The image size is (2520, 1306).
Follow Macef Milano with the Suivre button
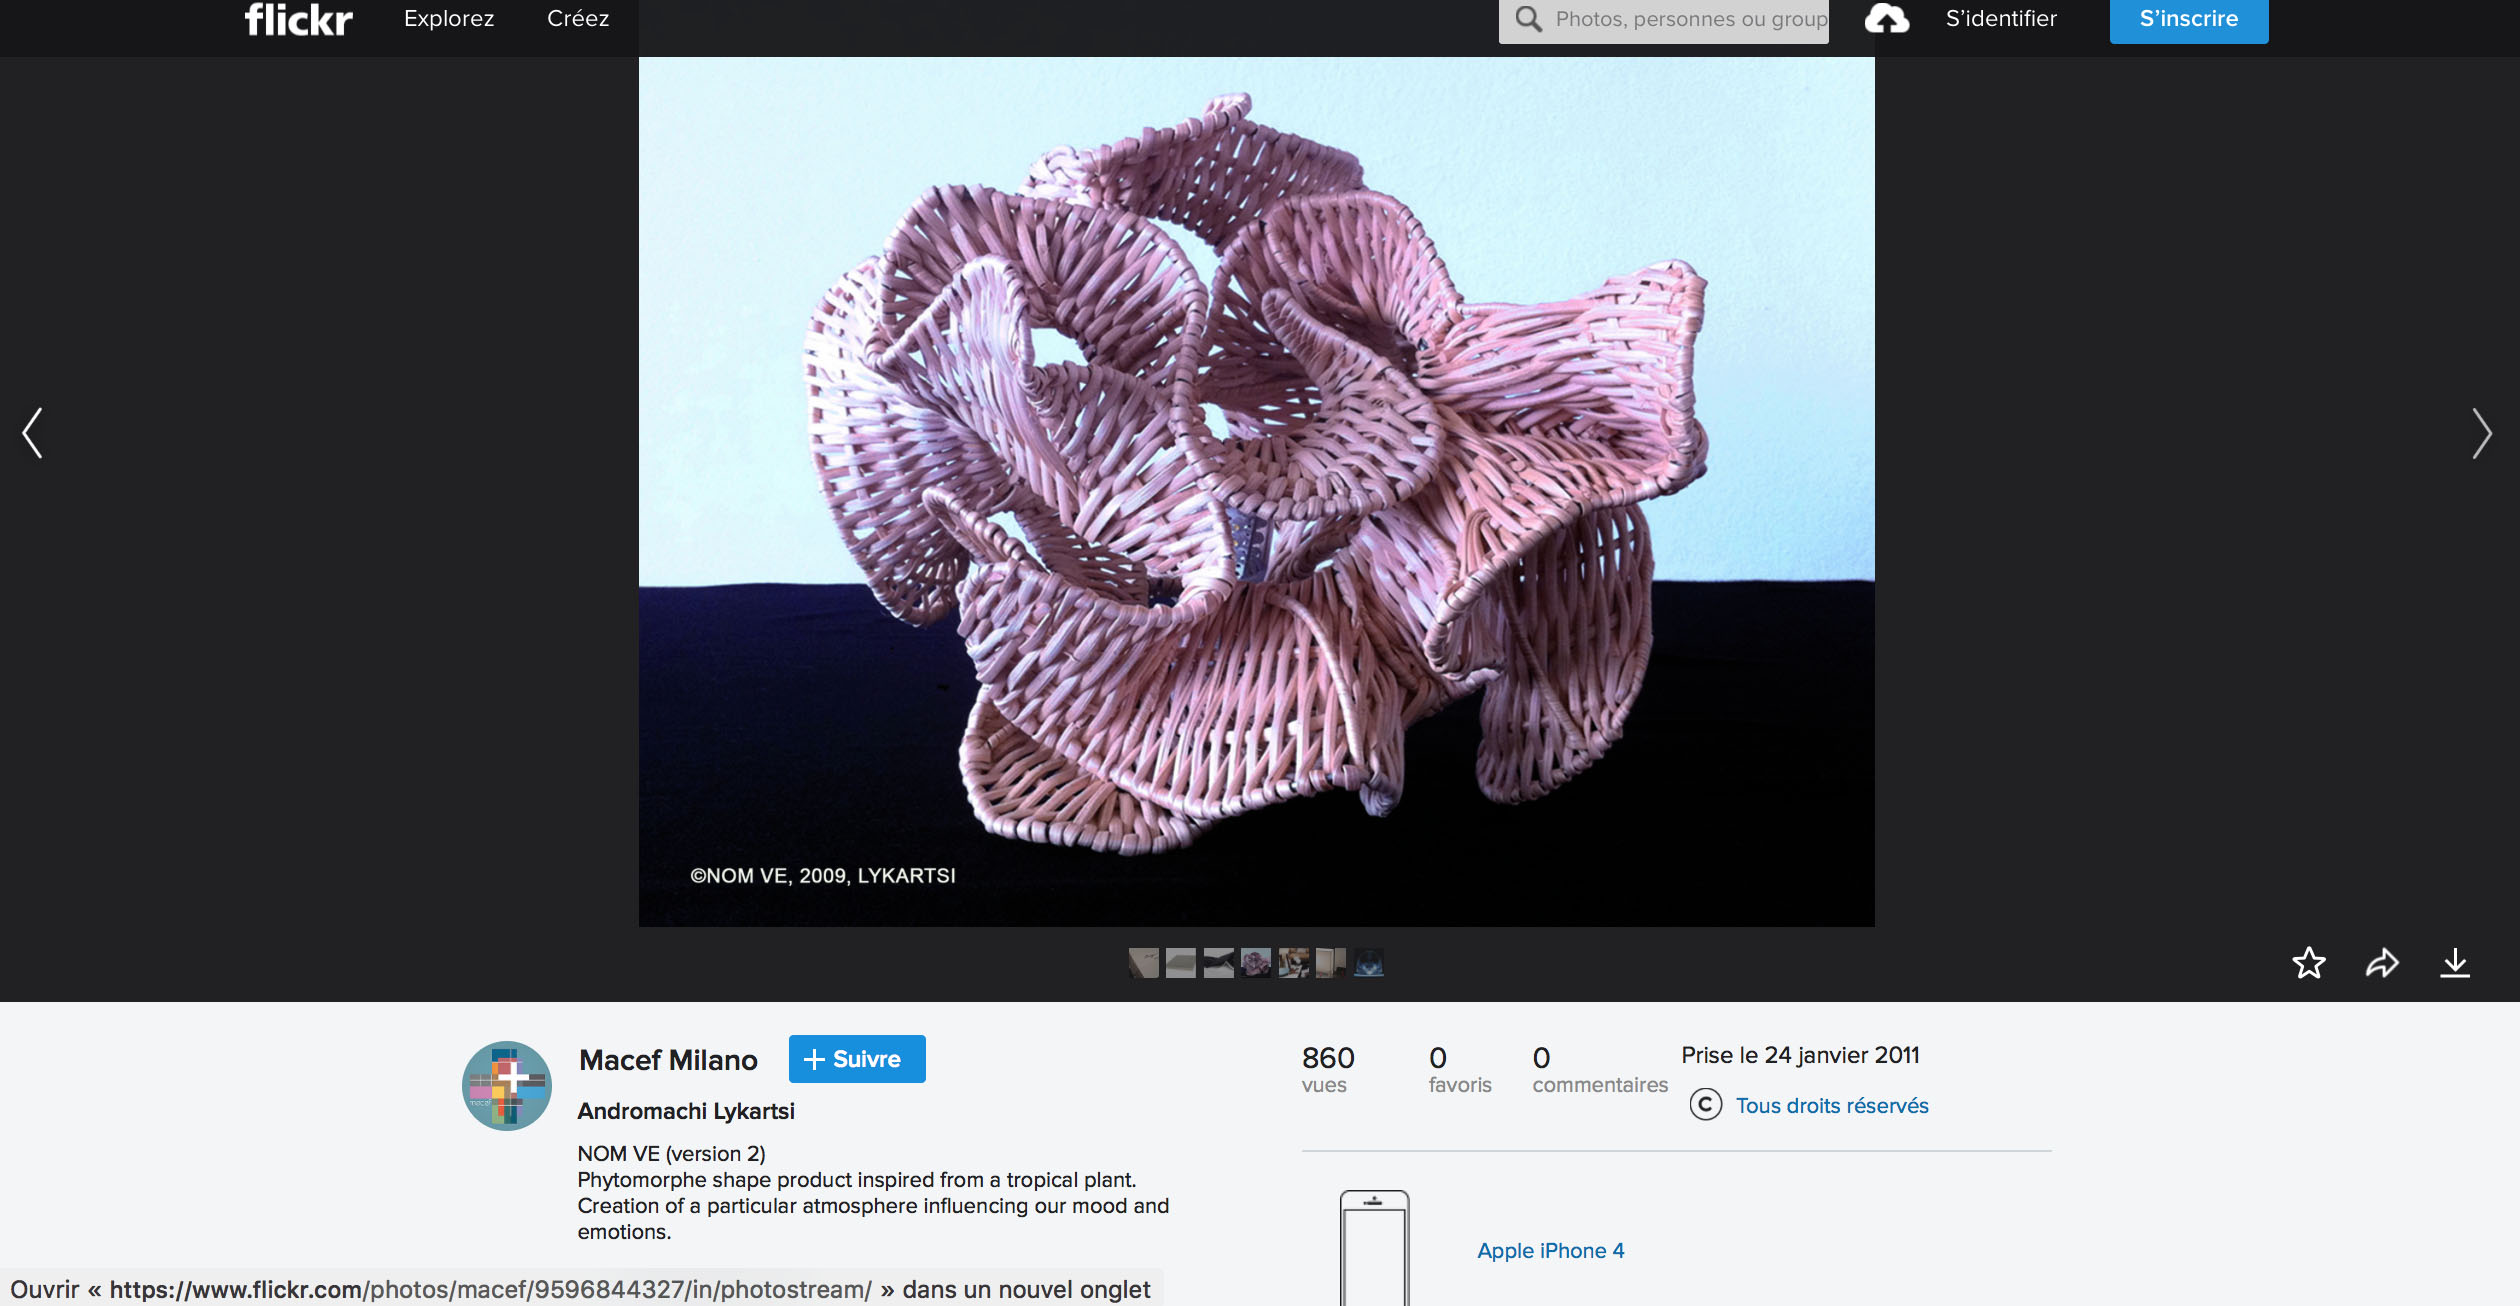coord(857,1059)
